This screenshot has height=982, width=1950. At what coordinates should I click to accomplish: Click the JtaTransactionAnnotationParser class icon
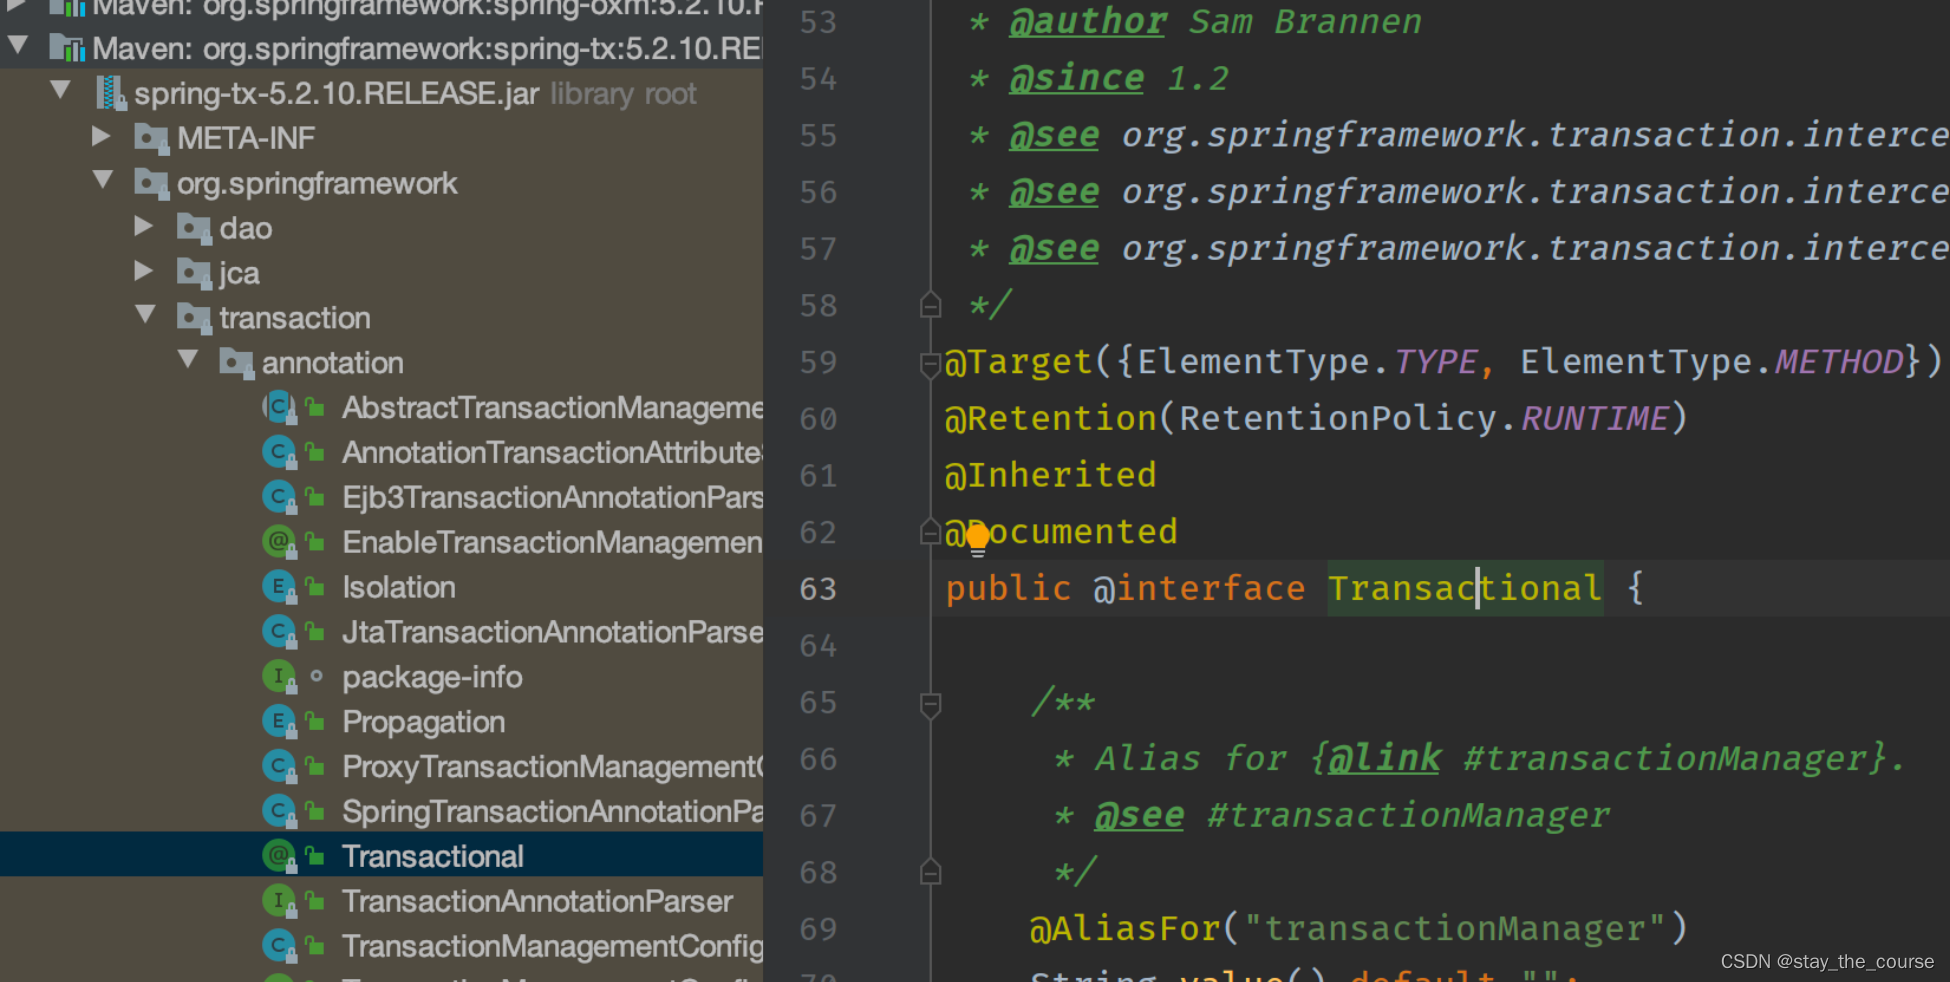tap(280, 632)
